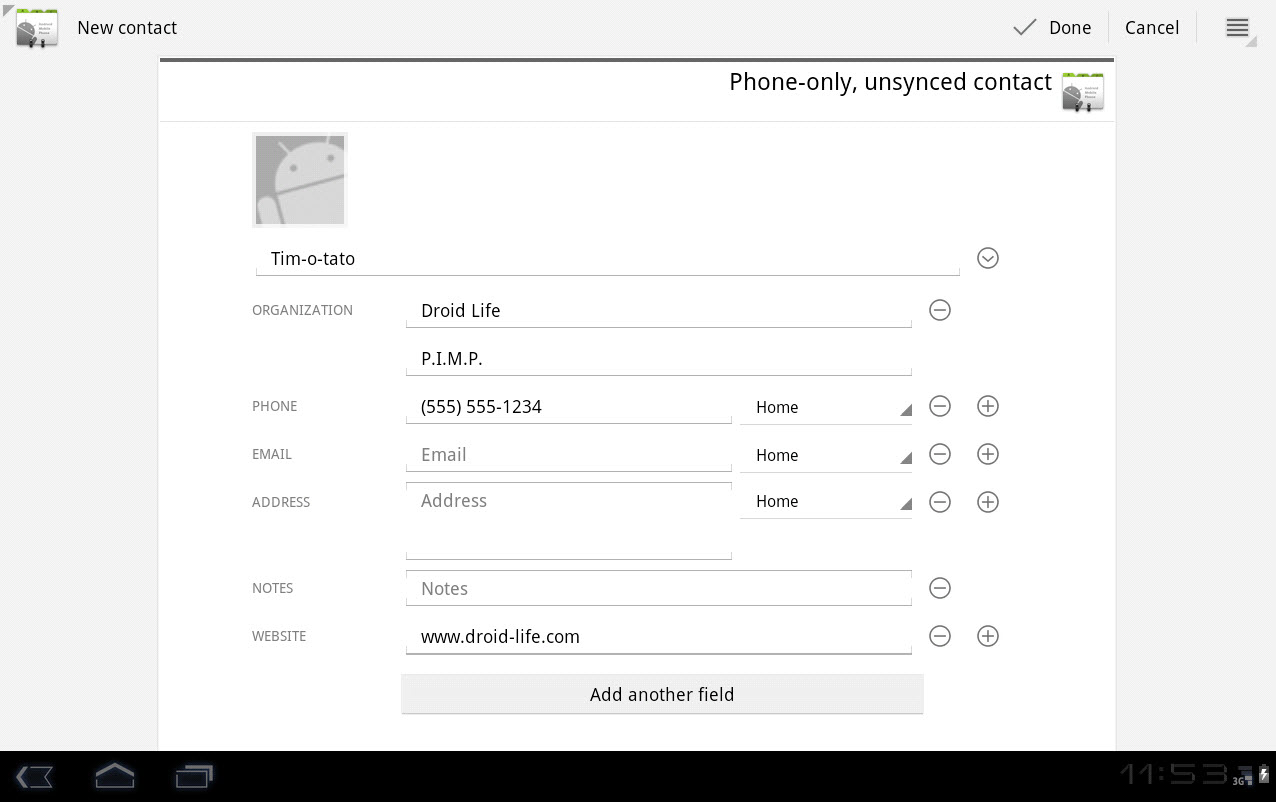Screen dimensions: 1276x802
Task: Remove the Address entry with minus icon
Action: pos(939,502)
